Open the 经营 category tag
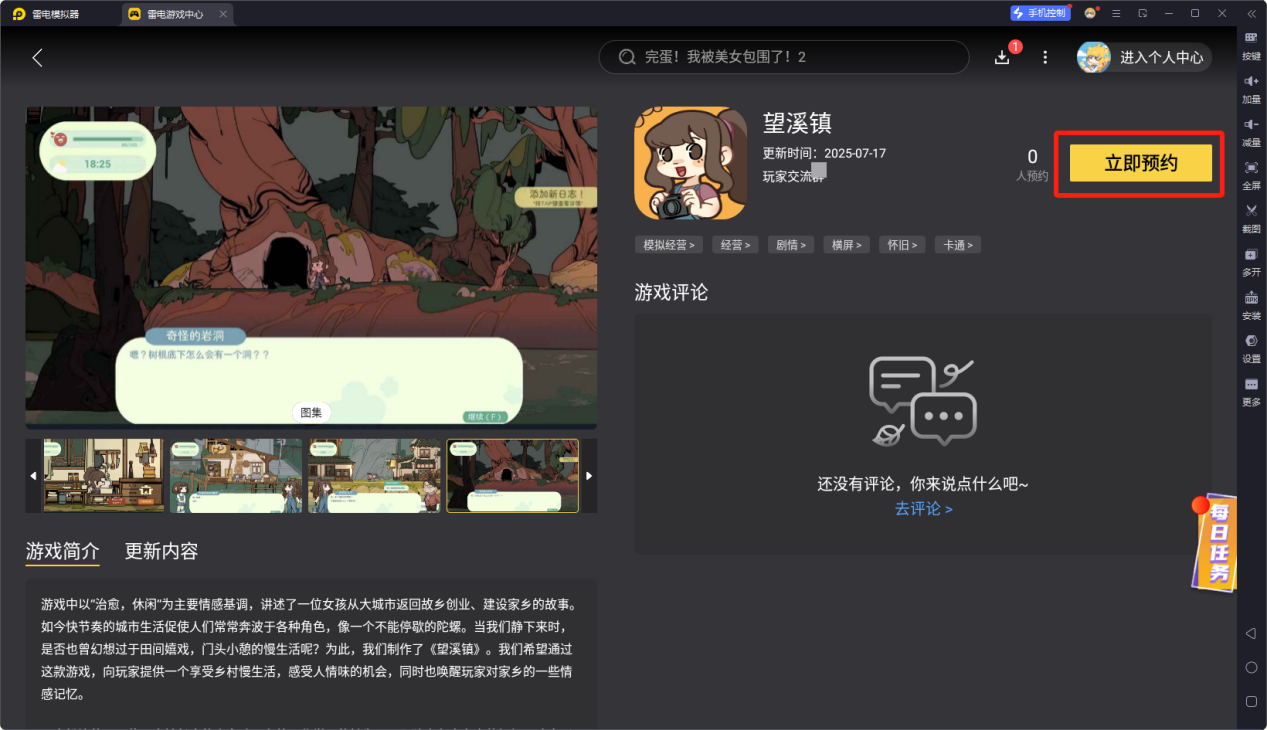Viewport: 1267px width, 730px height. (736, 244)
